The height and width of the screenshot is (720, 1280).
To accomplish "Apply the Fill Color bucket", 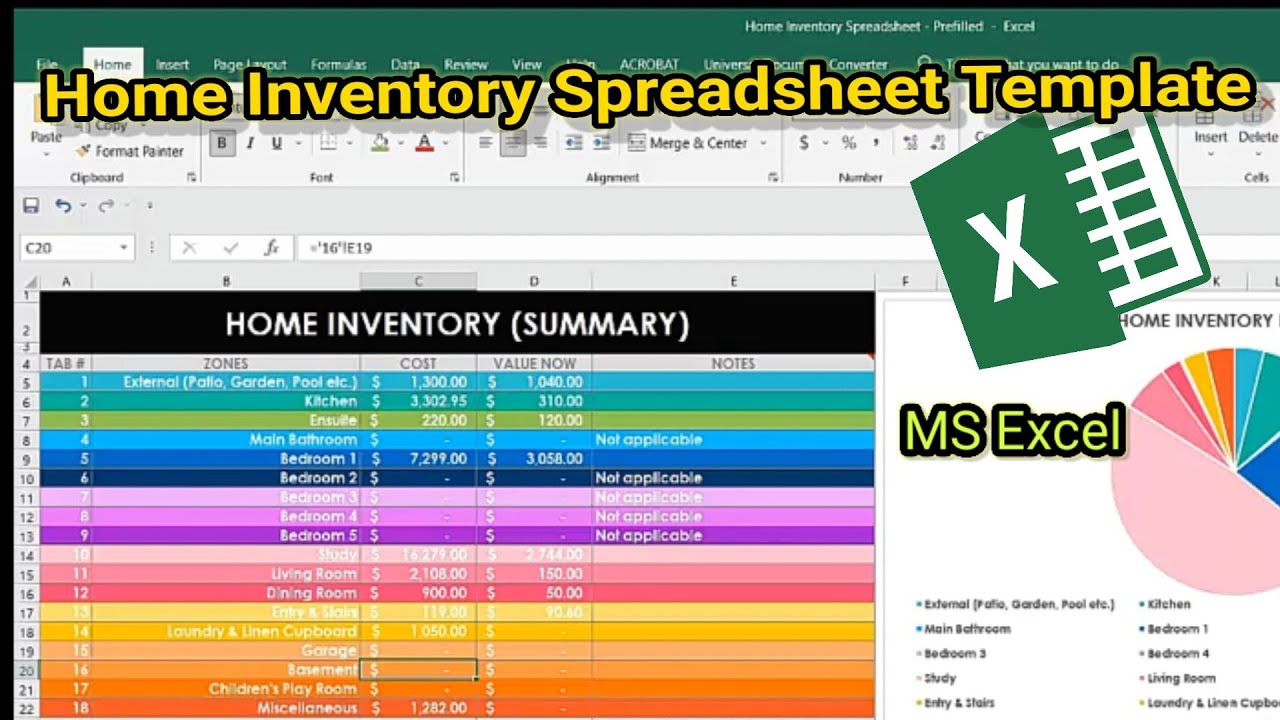I will [379, 143].
